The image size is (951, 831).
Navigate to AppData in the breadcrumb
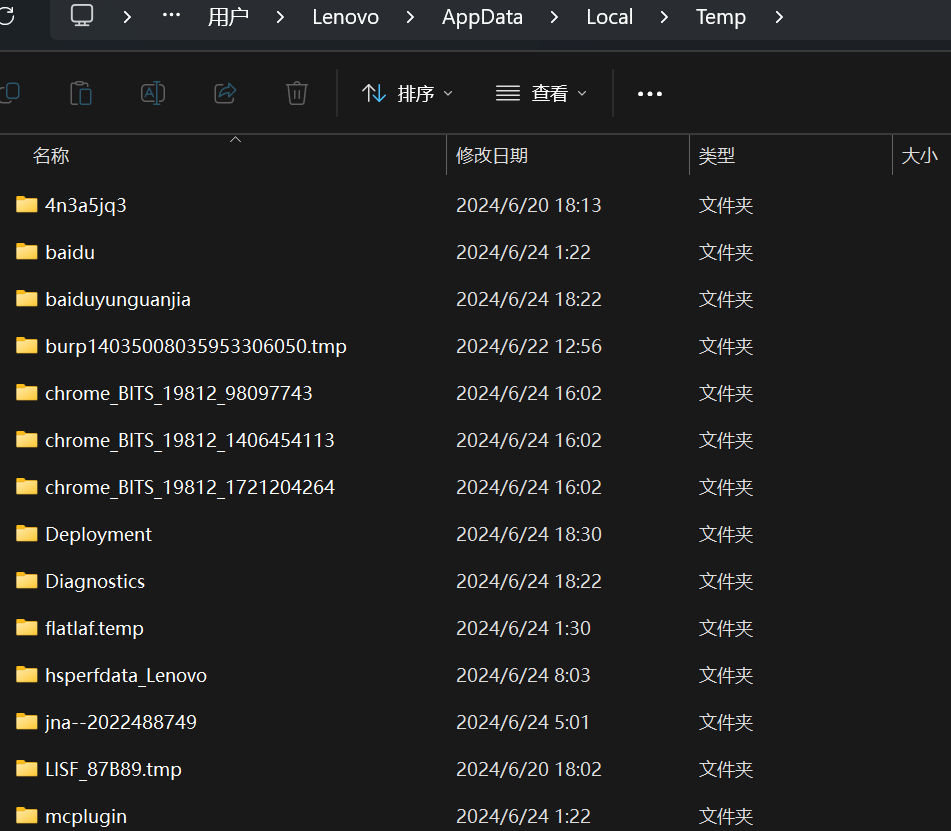coord(482,17)
